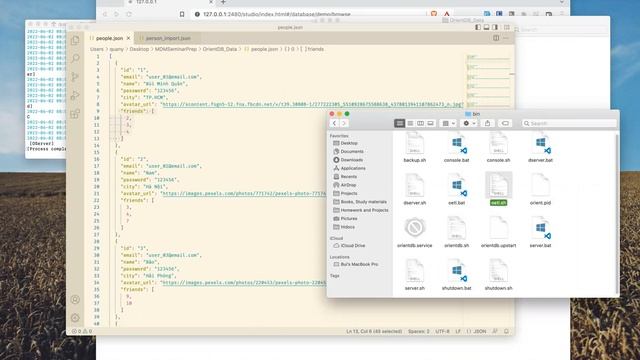Switch Finder to column view
This screenshot has height=360, width=640.
(x=420, y=123)
